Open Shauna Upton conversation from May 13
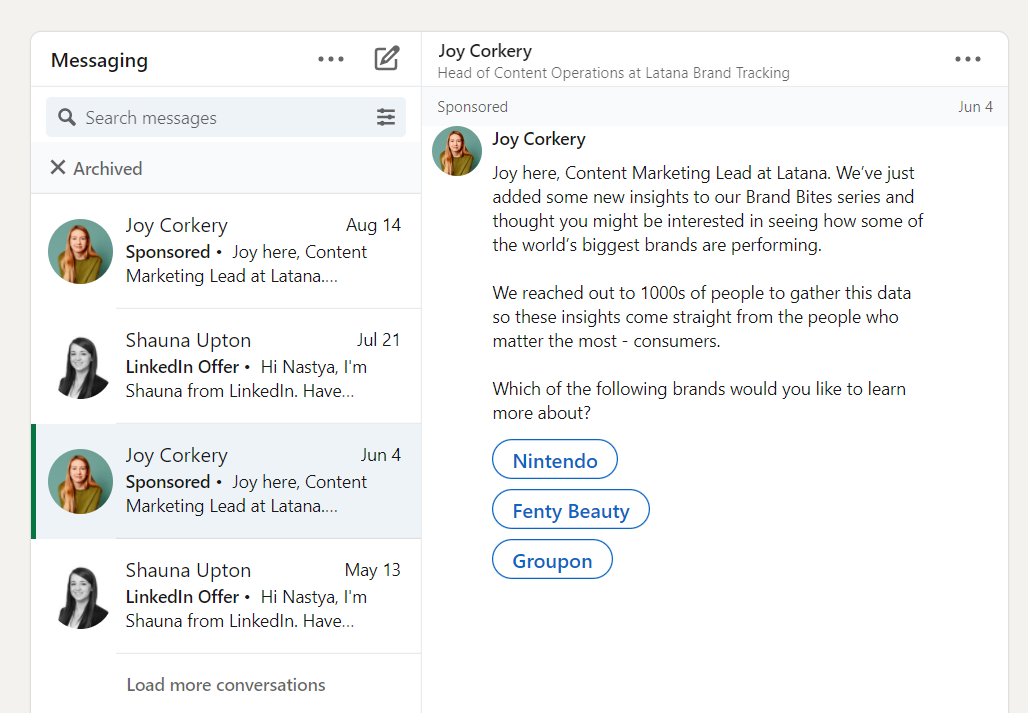 226,596
